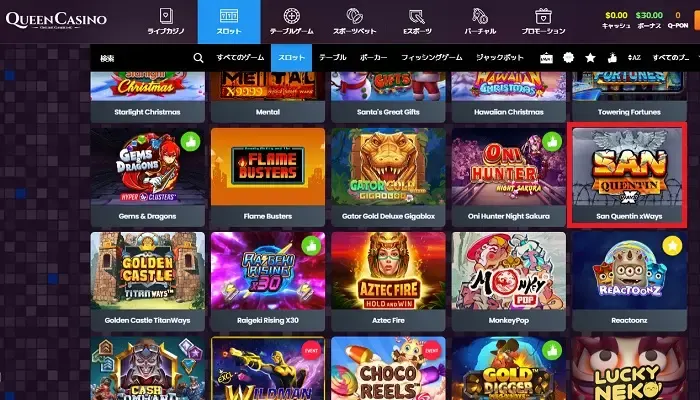The height and width of the screenshot is (400, 700).
Task: Toggle the thumbs-up badge on Gems & Dragons
Action: (x=191, y=142)
